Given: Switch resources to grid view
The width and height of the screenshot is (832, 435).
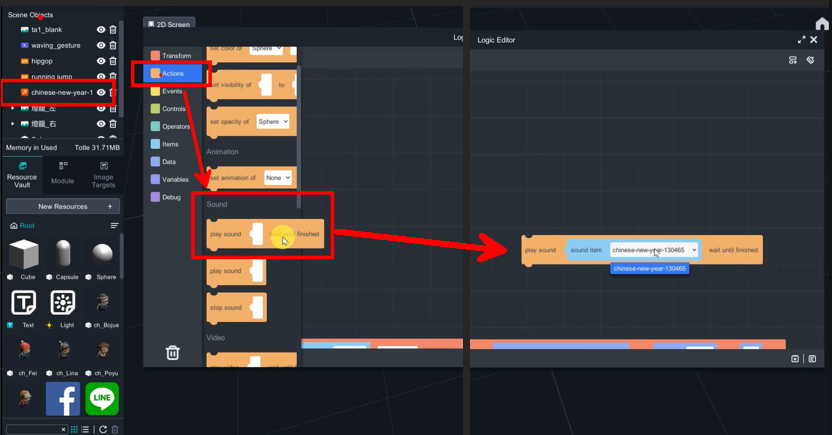Looking at the screenshot, I should click(74, 429).
